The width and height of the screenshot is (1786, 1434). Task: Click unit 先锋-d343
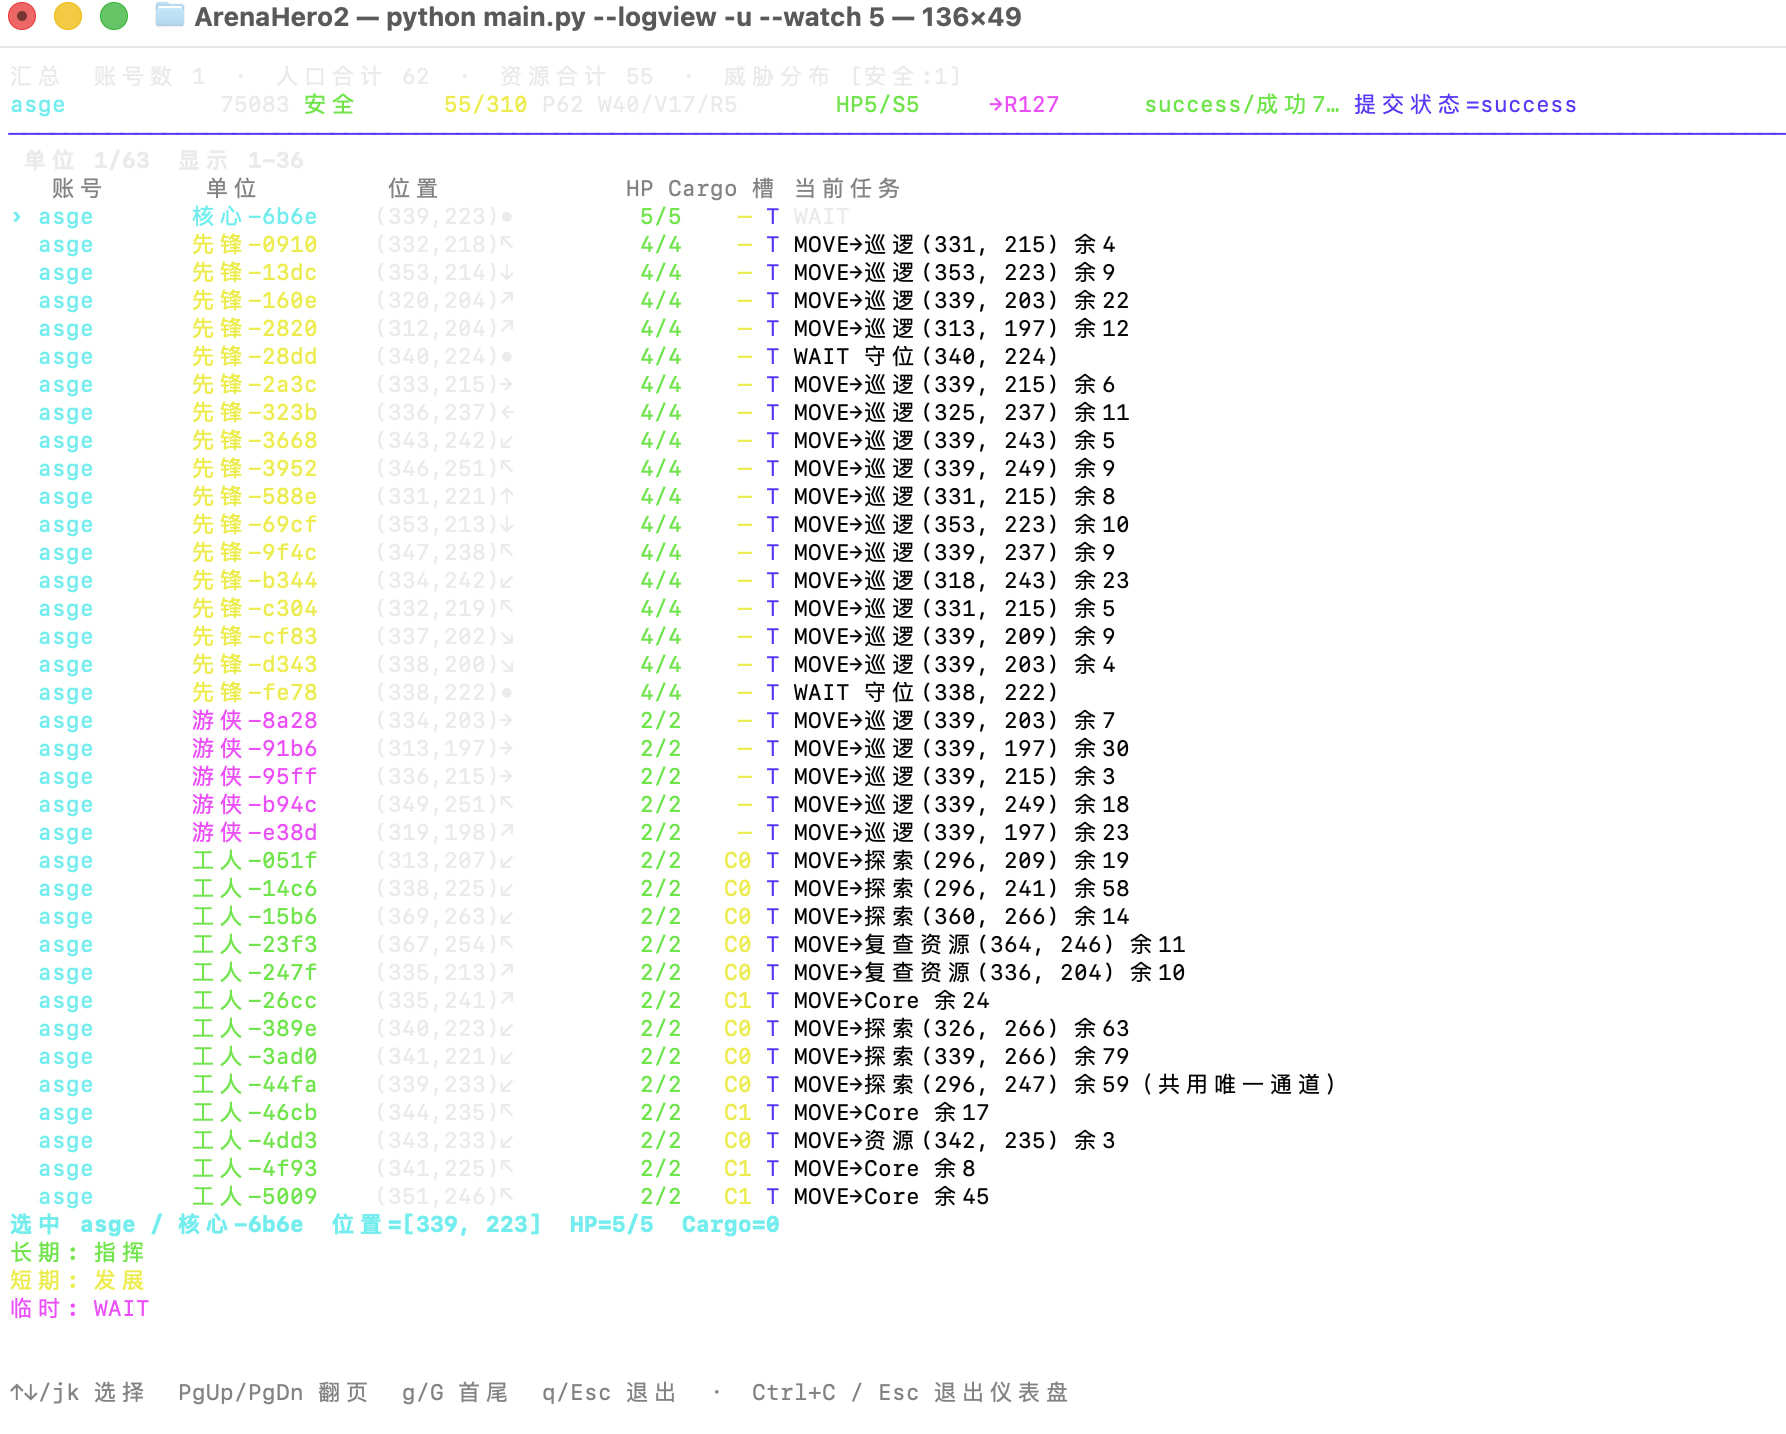coord(254,664)
